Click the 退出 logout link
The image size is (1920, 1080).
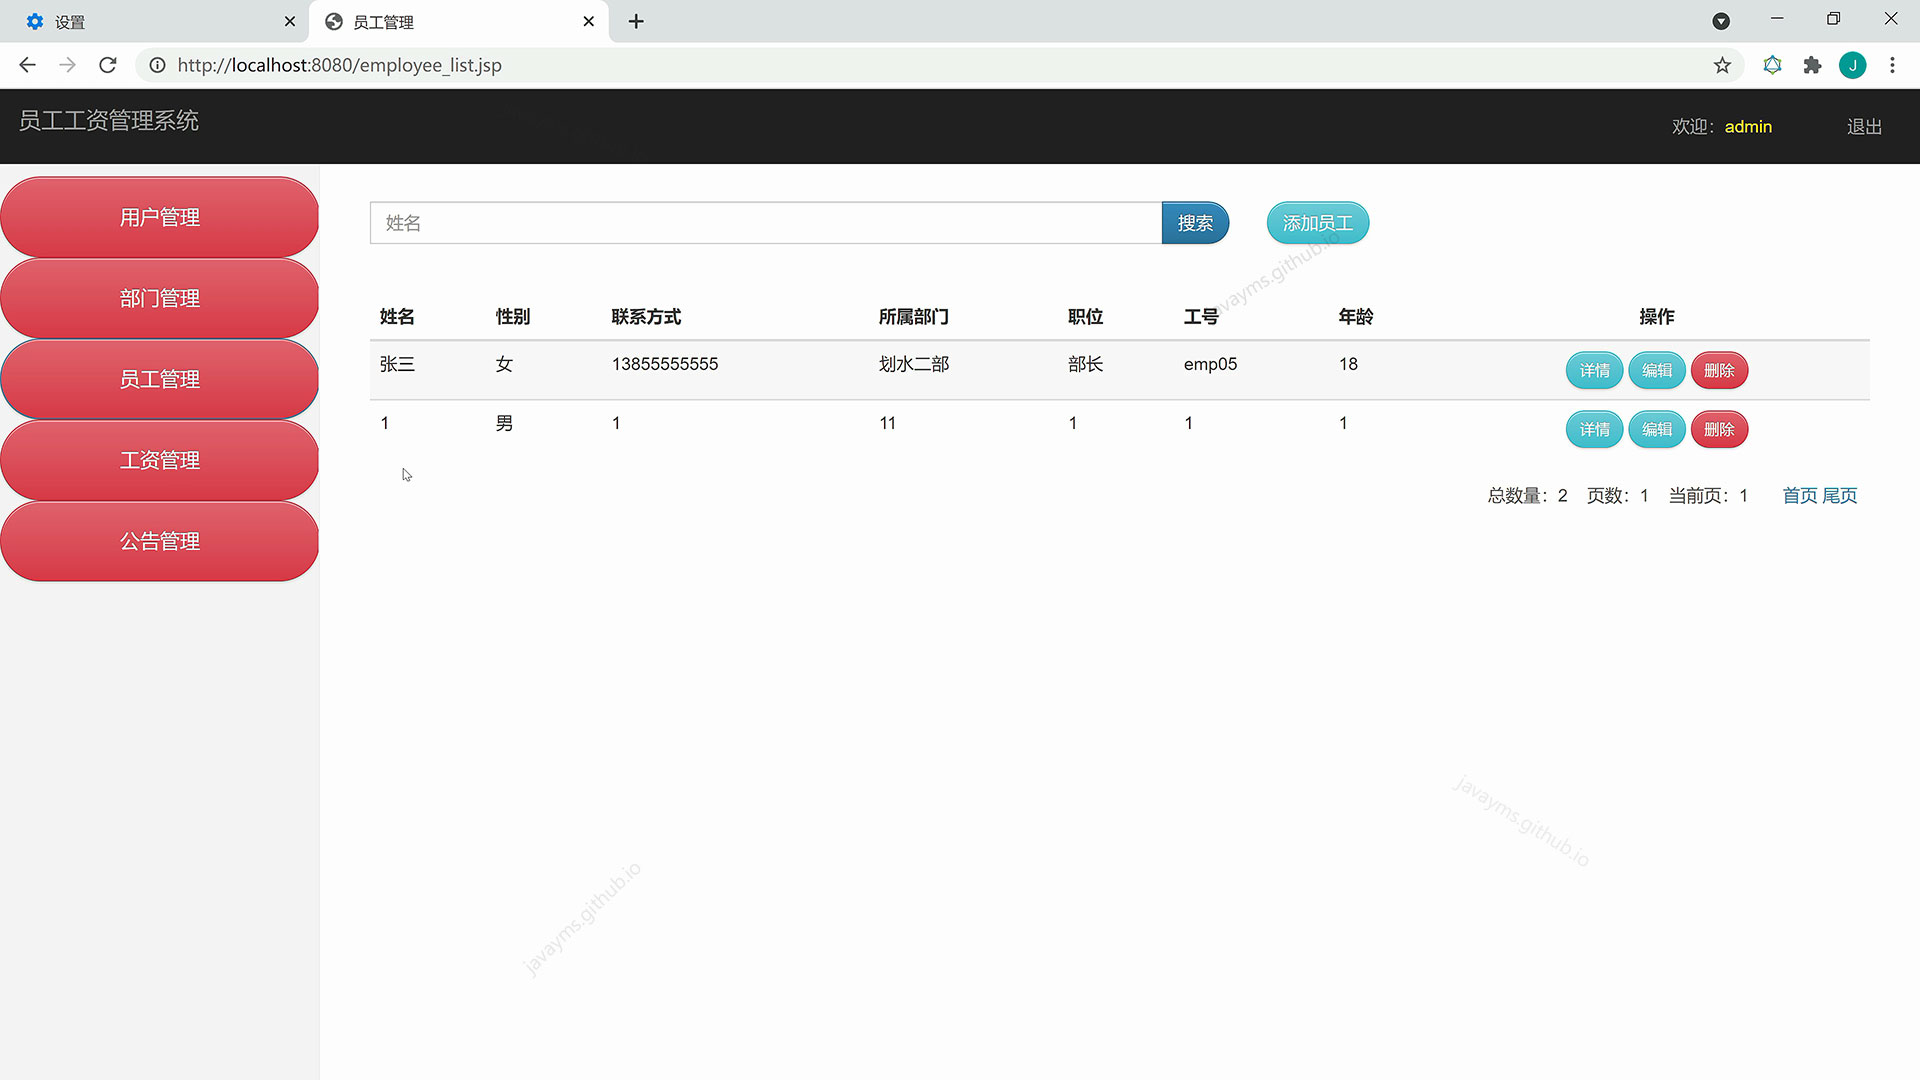point(1862,126)
